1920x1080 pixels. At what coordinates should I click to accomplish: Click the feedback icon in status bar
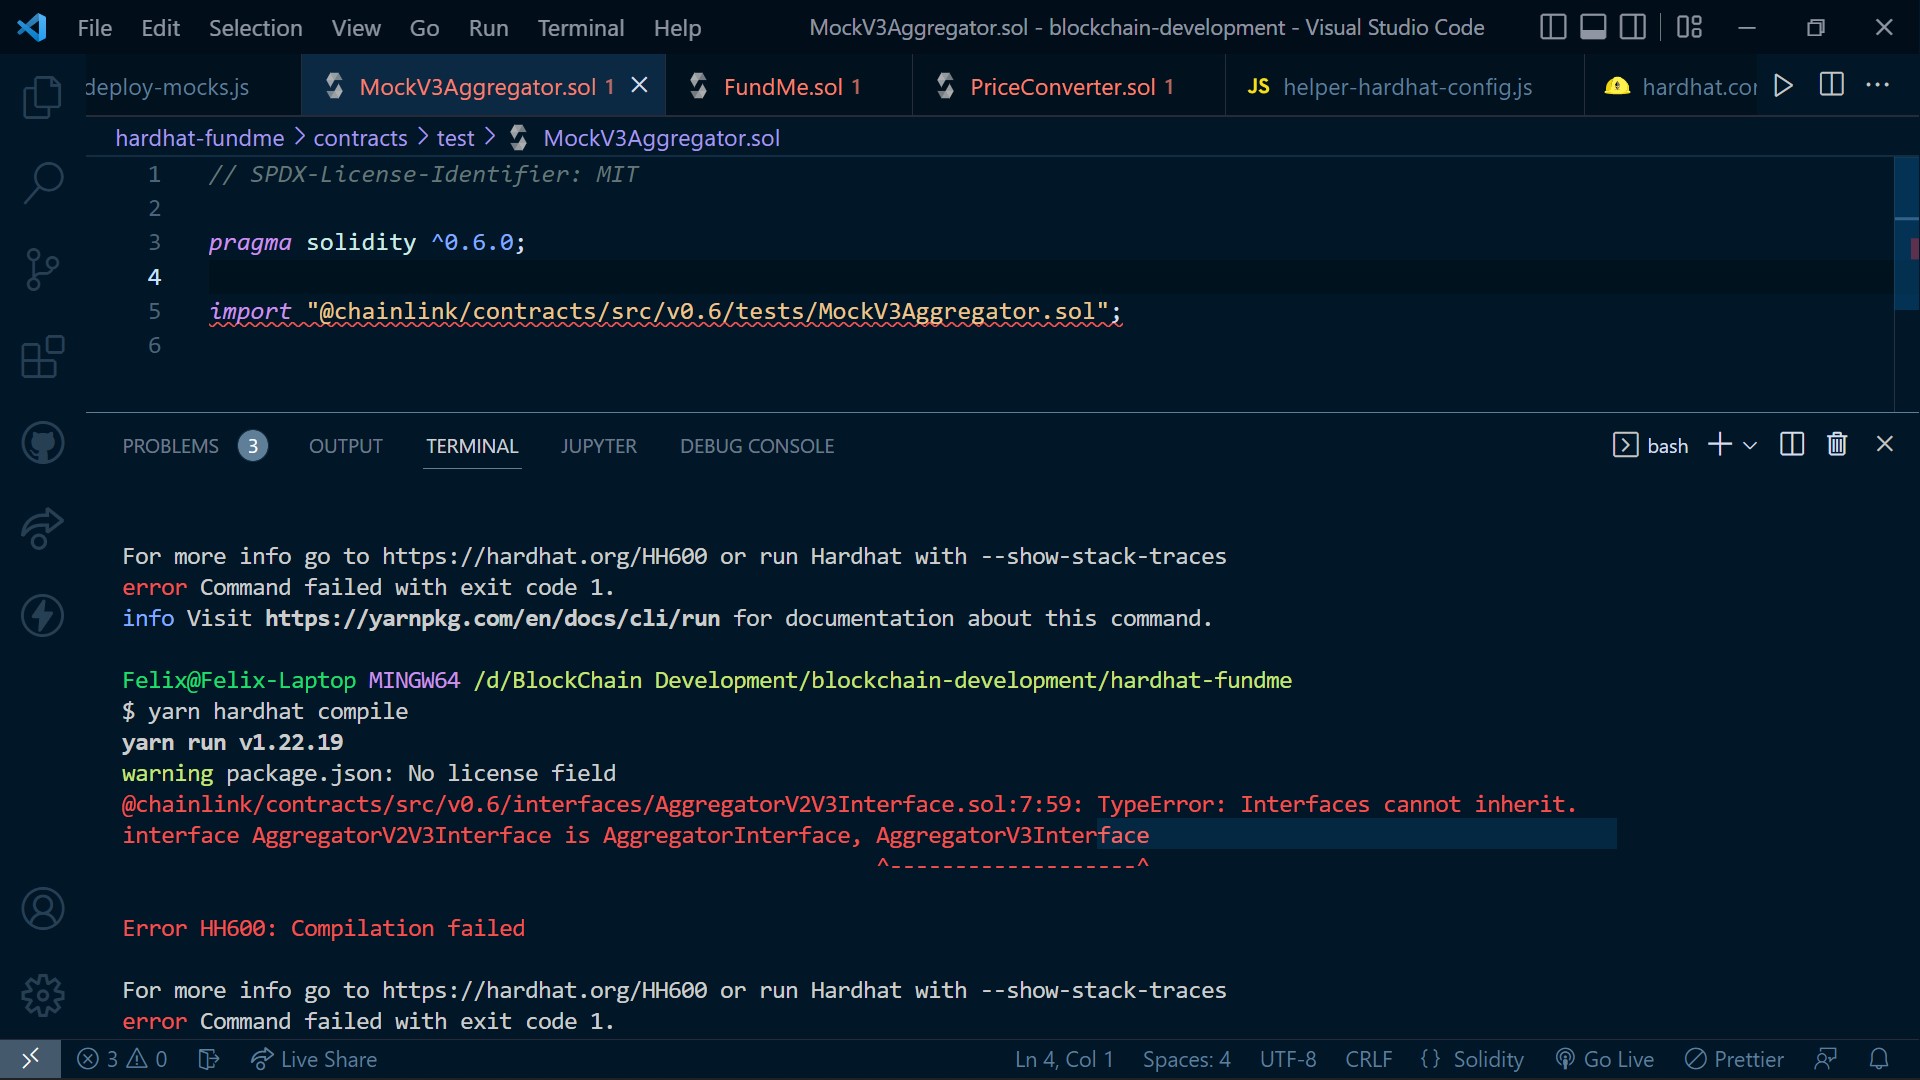tap(1826, 1059)
